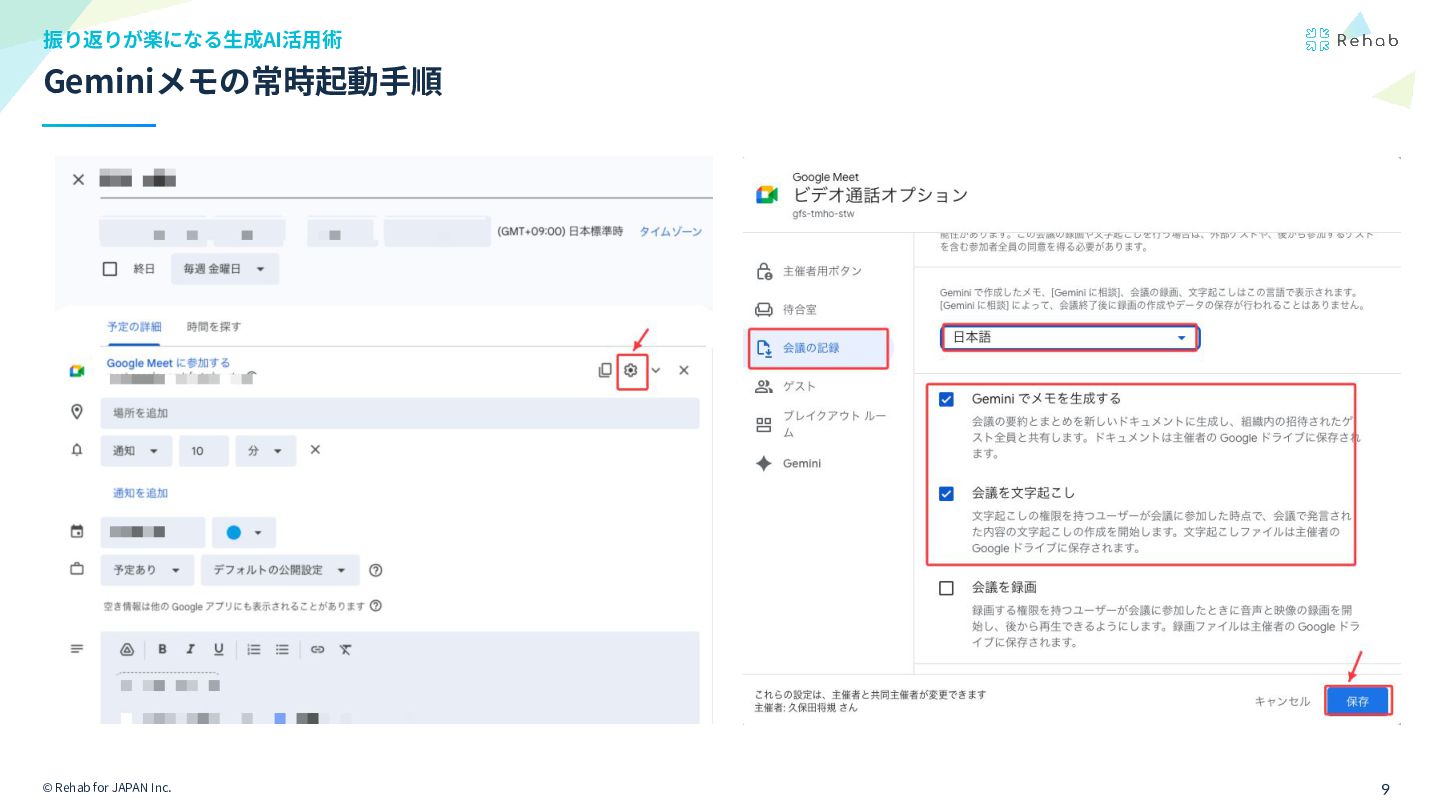Open the video call options gear icon
Screen dimensions: 1440x810
coord(631,370)
